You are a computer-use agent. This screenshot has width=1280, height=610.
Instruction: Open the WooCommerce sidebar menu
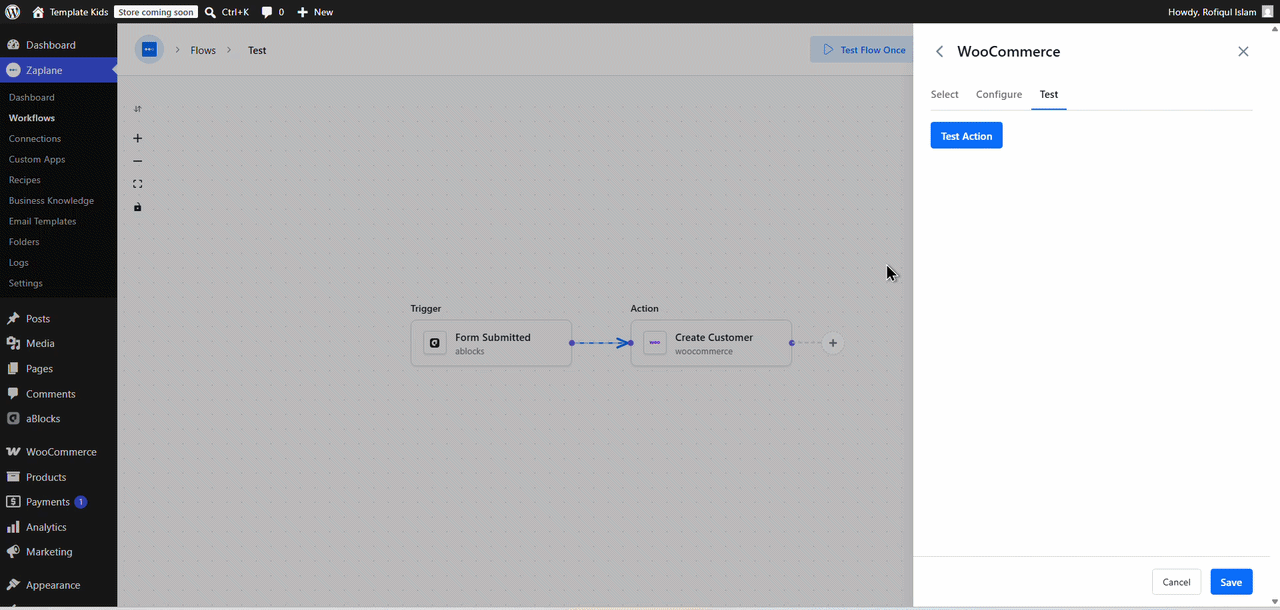[x=58, y=451]
